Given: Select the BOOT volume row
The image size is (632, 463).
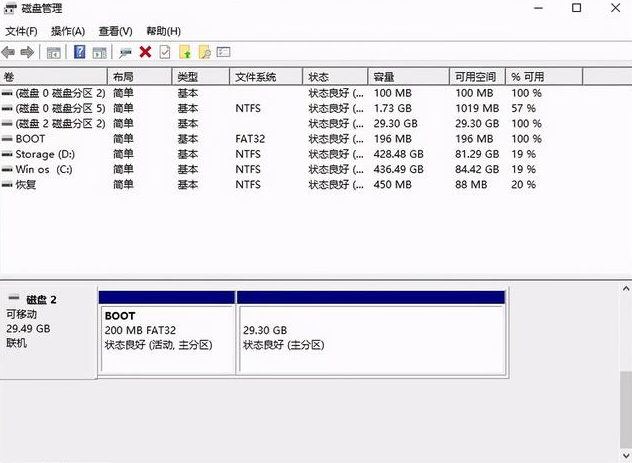Looking at the screenshot, I should 291,139.
